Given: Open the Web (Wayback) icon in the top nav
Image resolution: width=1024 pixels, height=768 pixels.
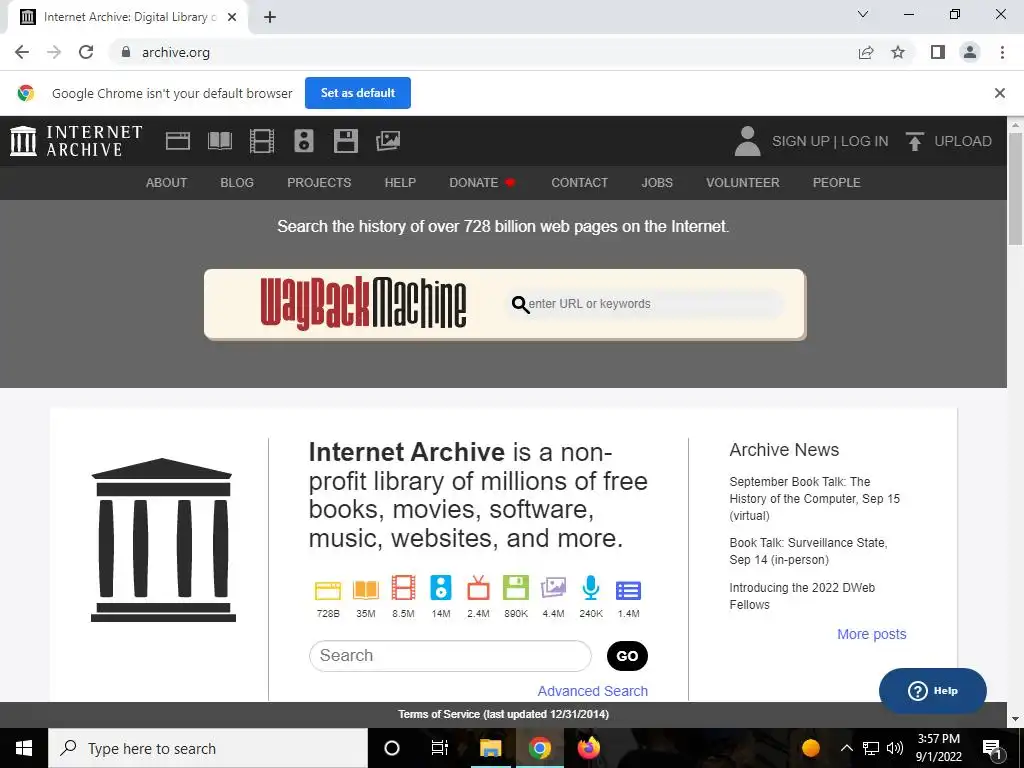Looking at the screenshot, I should point(178,140).
